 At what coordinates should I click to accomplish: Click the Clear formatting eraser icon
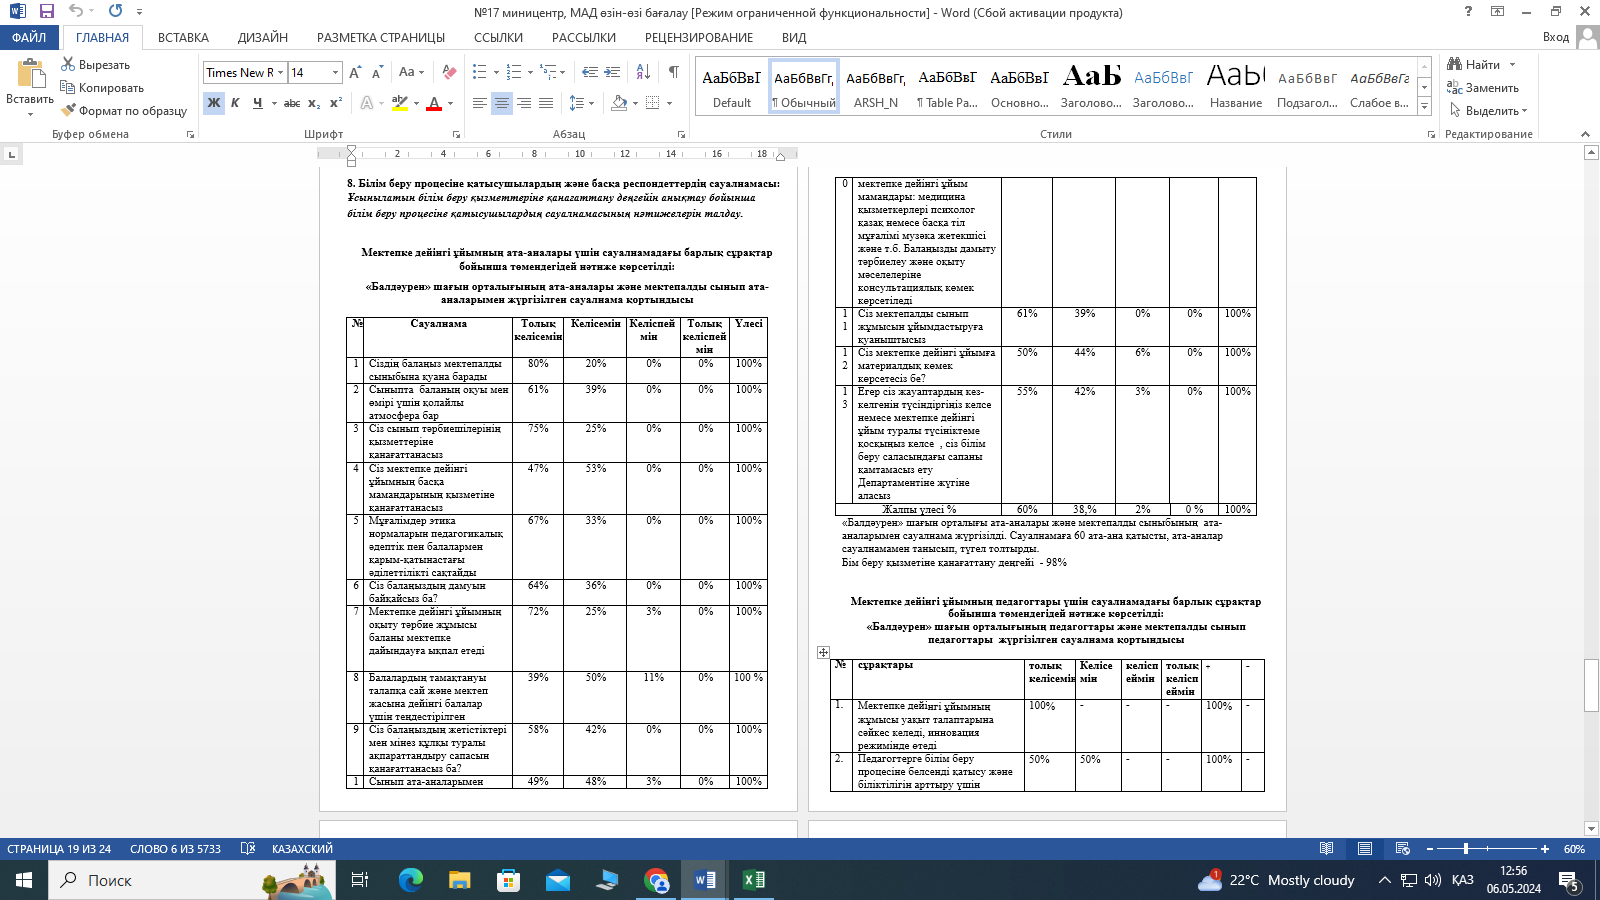[449, 72]
